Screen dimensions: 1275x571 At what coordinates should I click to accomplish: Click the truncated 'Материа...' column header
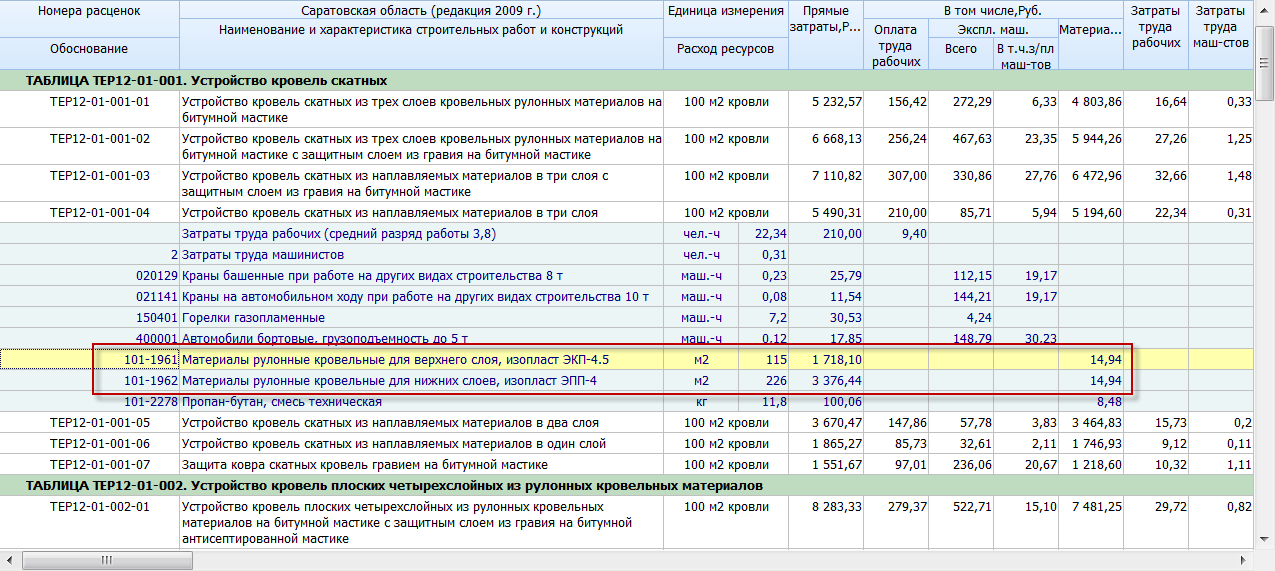click(x=1090, y=30)
